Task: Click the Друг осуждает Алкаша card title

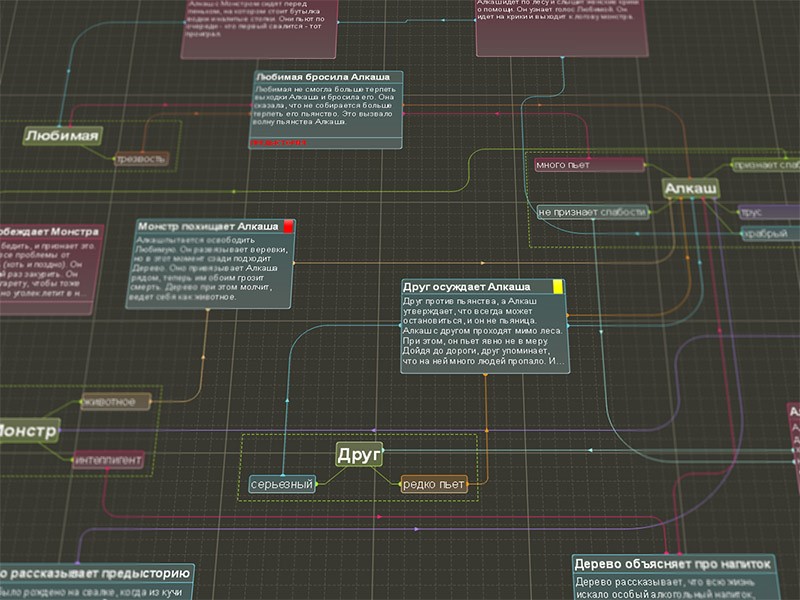Action: (476, 286)
